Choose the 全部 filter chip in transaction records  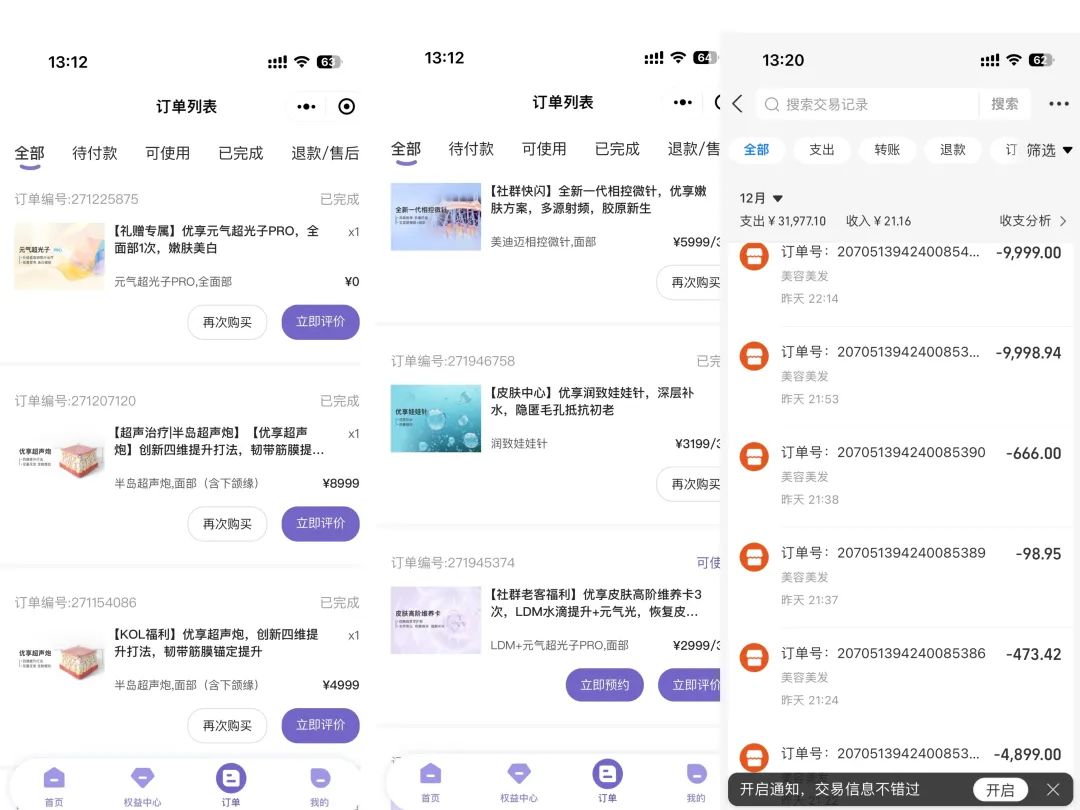[756, 149]
